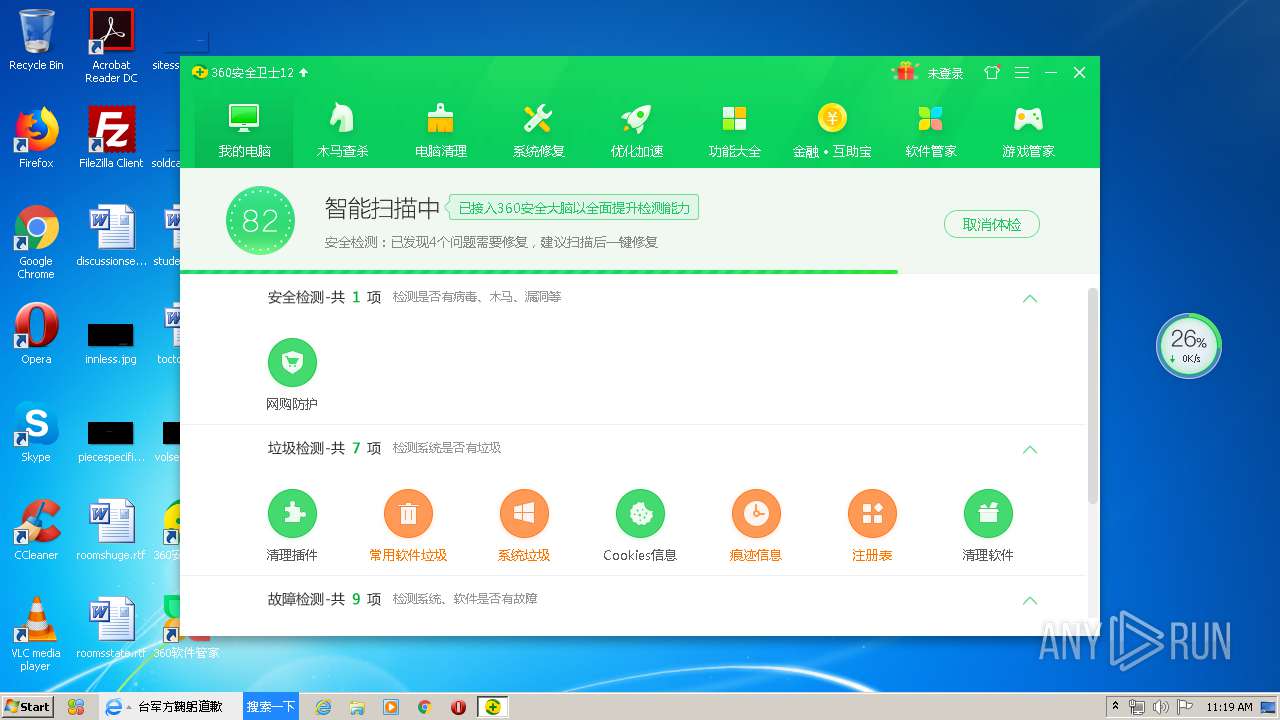The width and height of the screenshot is (1280, 720).
Task: Click the 系统垃圾 Windows icon
Action: tap(524, 513)
